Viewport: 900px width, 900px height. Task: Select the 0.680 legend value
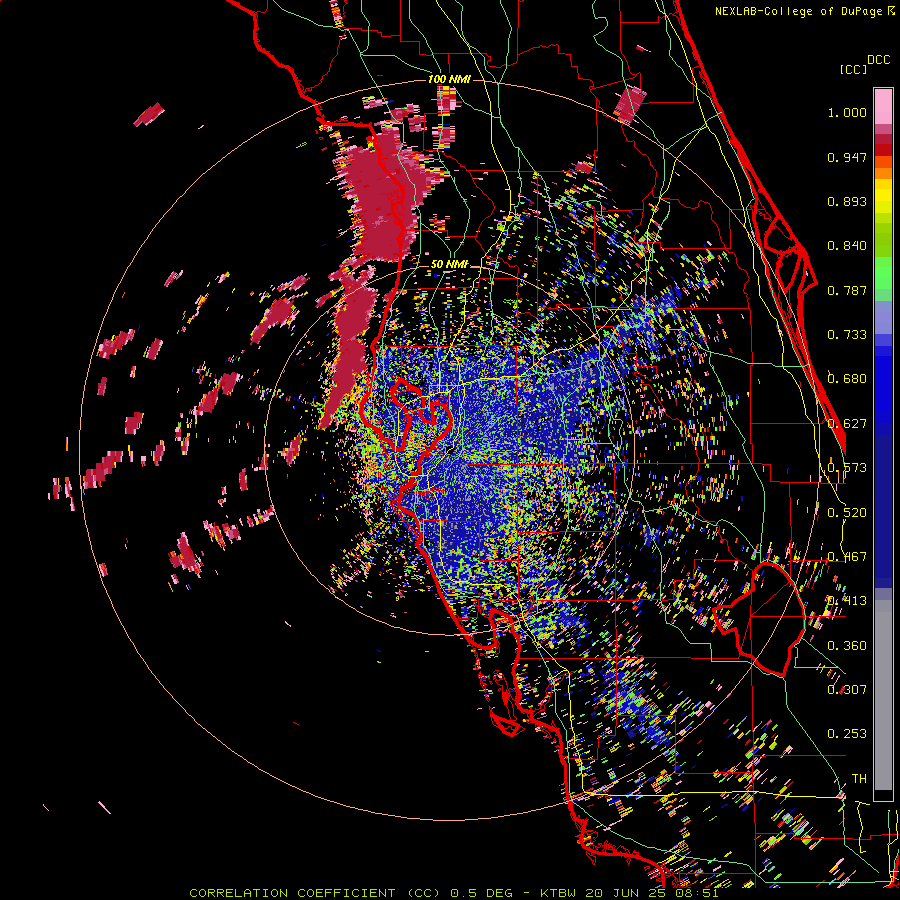pyautogui.click(x=847, y=379)
